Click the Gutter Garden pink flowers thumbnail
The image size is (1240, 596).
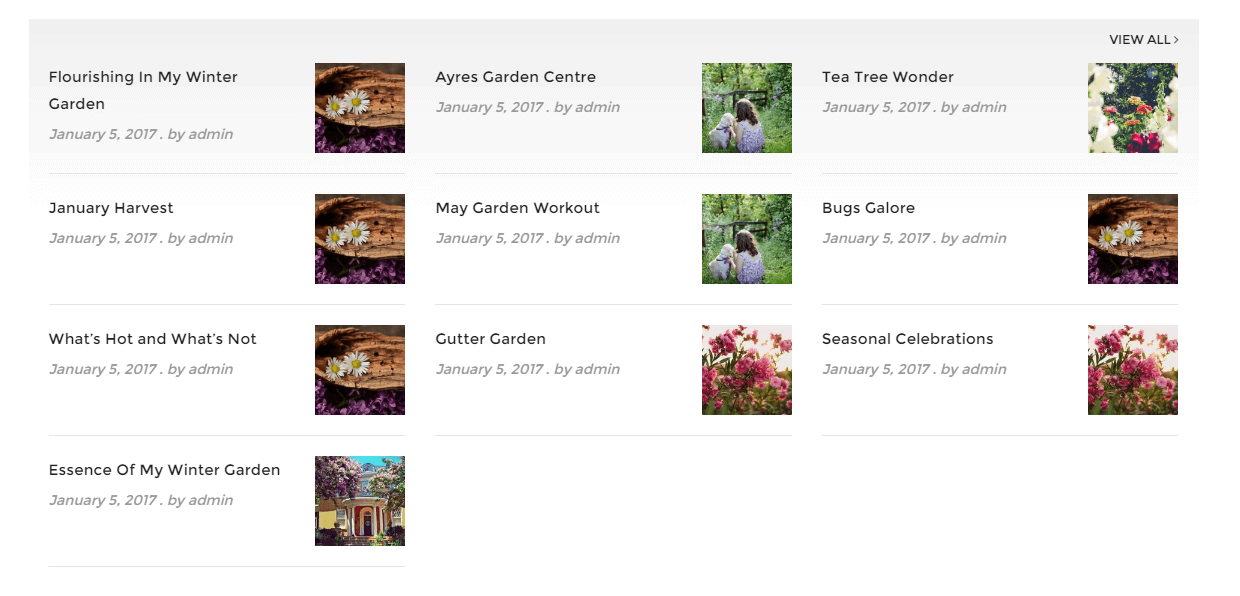(747, 370)
